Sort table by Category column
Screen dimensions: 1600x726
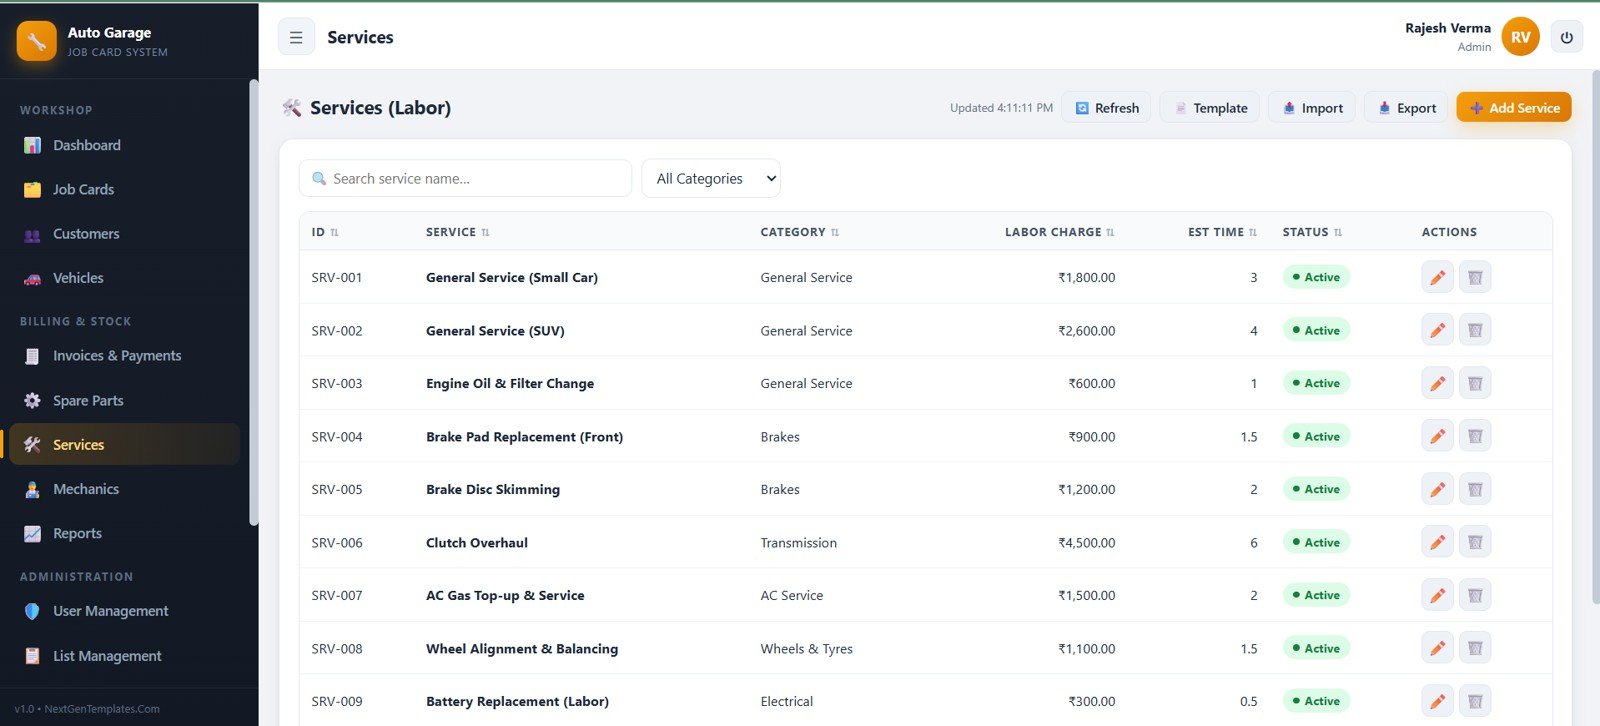[835, 232]
